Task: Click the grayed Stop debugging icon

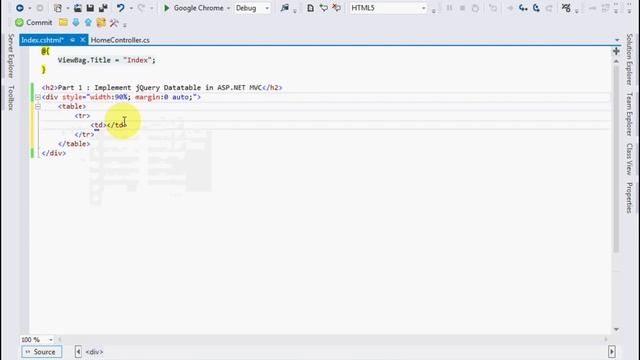Action: (x=462, y=8)
